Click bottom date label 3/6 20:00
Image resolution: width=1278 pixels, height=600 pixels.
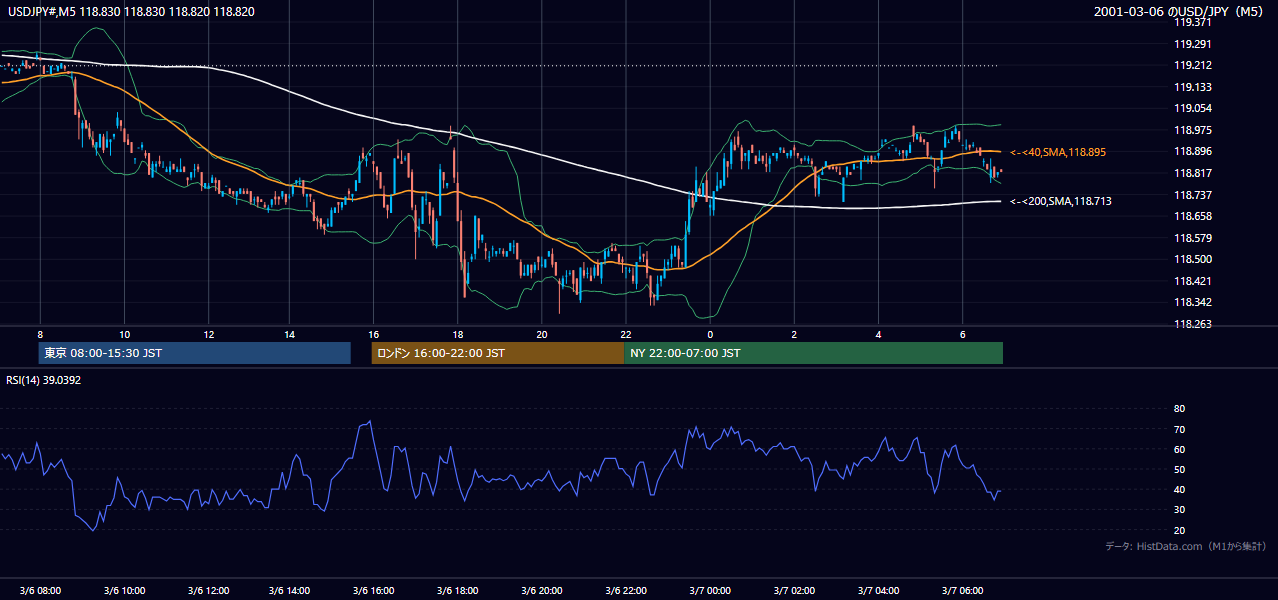click(542, 590)
